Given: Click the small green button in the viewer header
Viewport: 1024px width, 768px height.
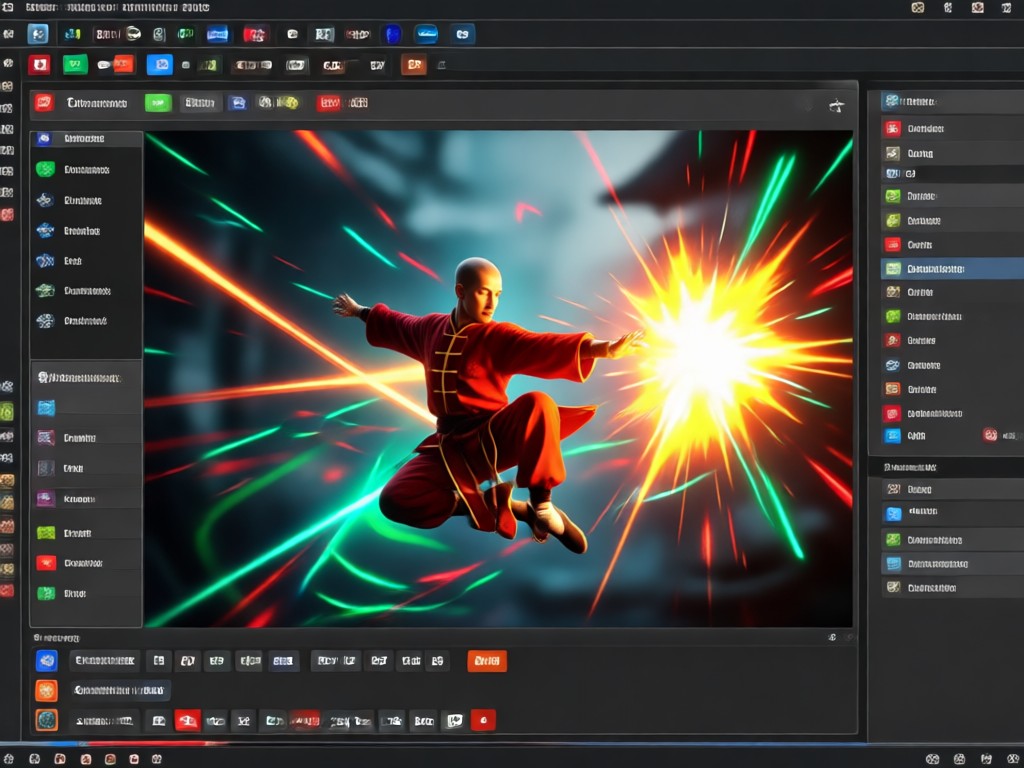Looking at the screenshot, I should [158, 103].
